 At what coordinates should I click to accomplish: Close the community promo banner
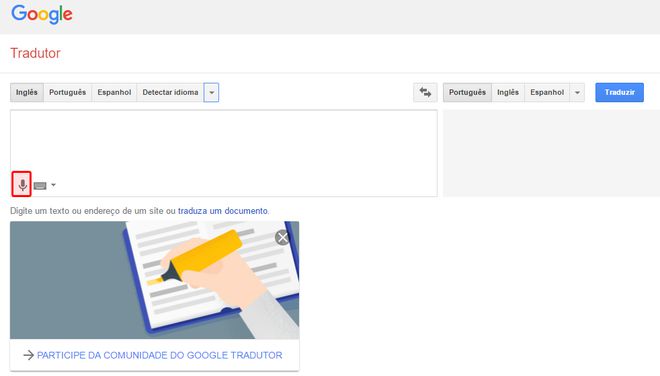(282, 237)
